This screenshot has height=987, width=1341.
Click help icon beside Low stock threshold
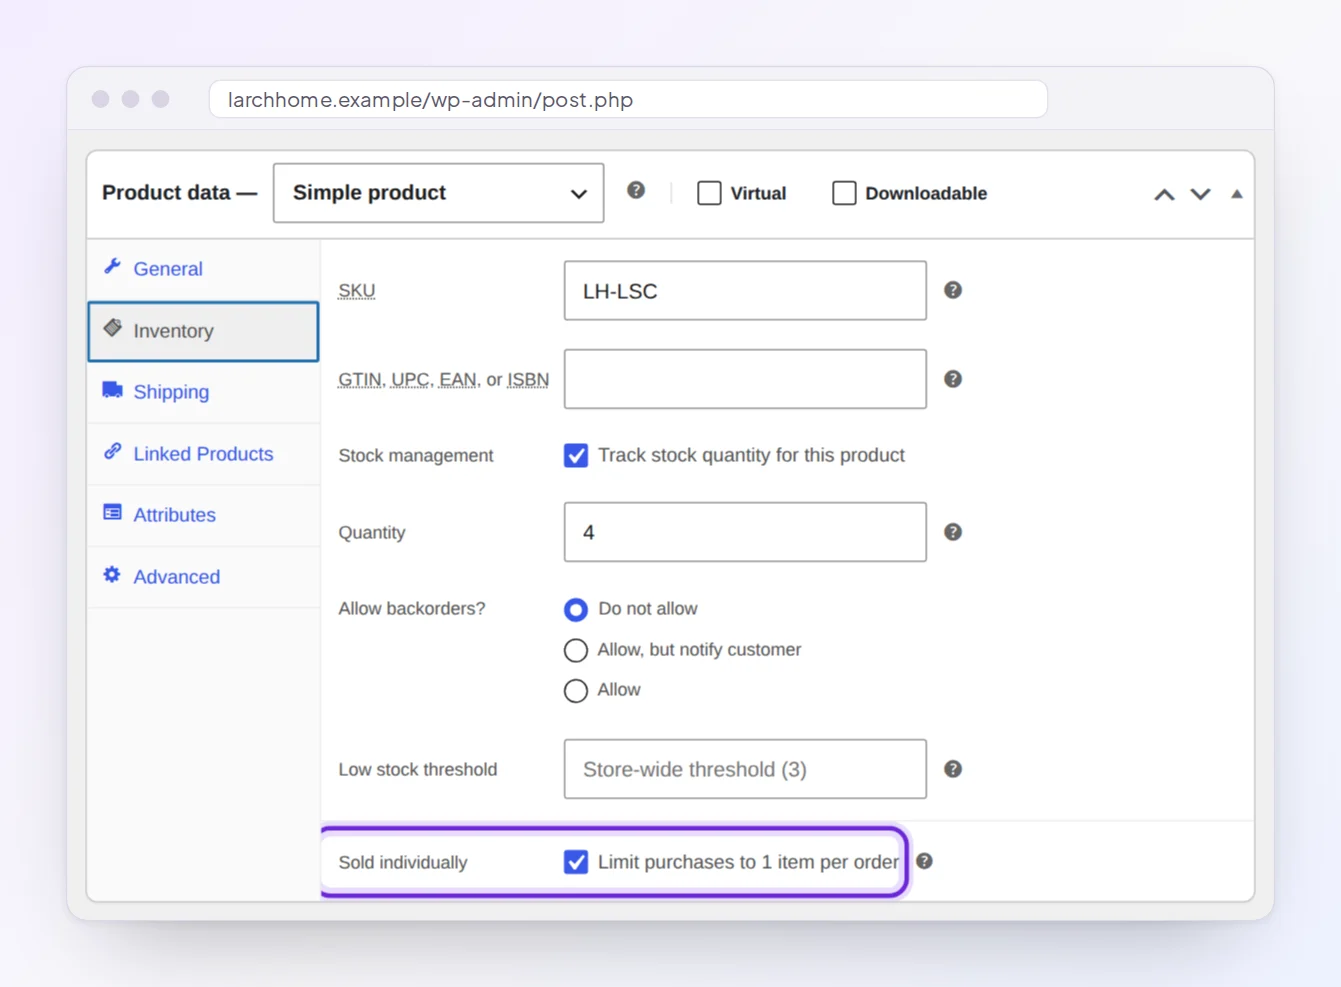tap(953, 769)
